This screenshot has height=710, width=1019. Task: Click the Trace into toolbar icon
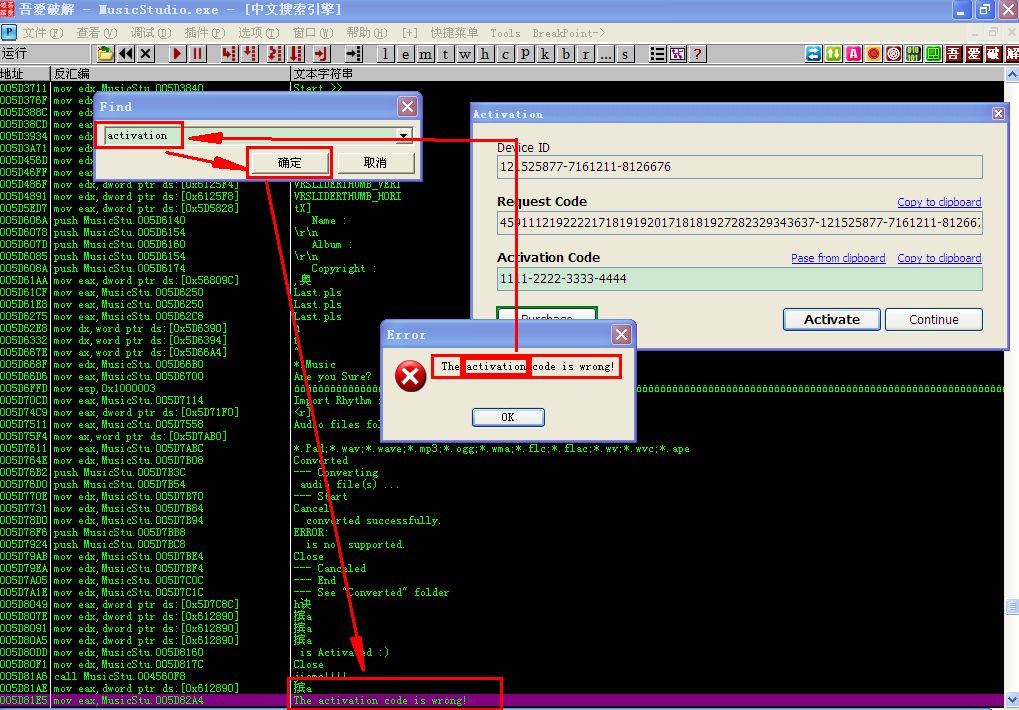pyautogui.click(x=275, y=54)
